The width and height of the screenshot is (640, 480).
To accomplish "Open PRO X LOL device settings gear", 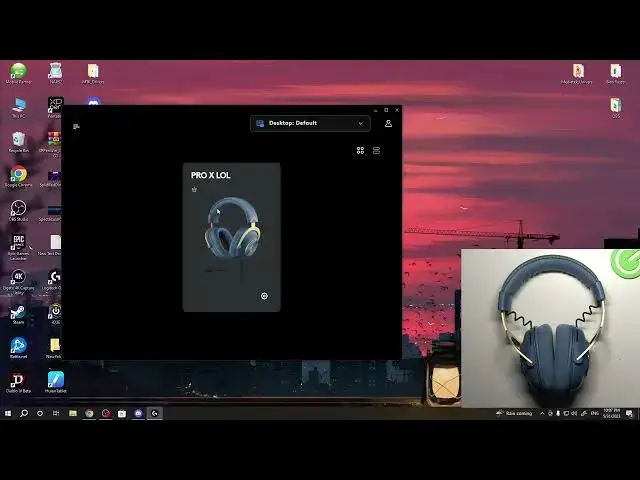I will [264, 296].
